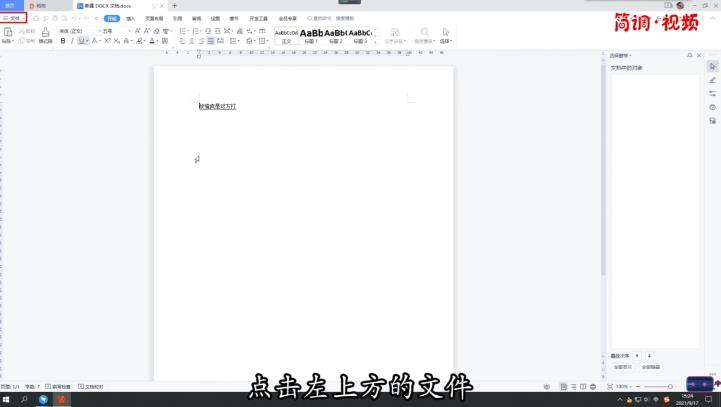The image size is (721, 407).
Task: Click the Find and Replace magnifier icon
Action: pyautogui.click(x=425, y=33)
